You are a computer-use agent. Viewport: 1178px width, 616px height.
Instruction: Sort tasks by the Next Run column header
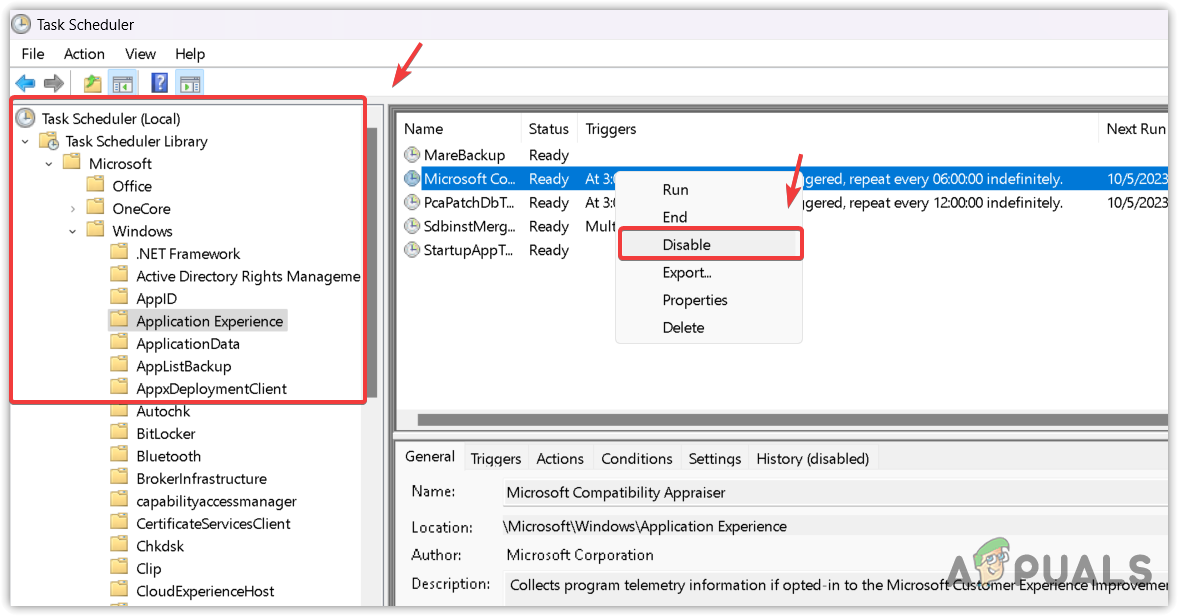coord(1134,129)
